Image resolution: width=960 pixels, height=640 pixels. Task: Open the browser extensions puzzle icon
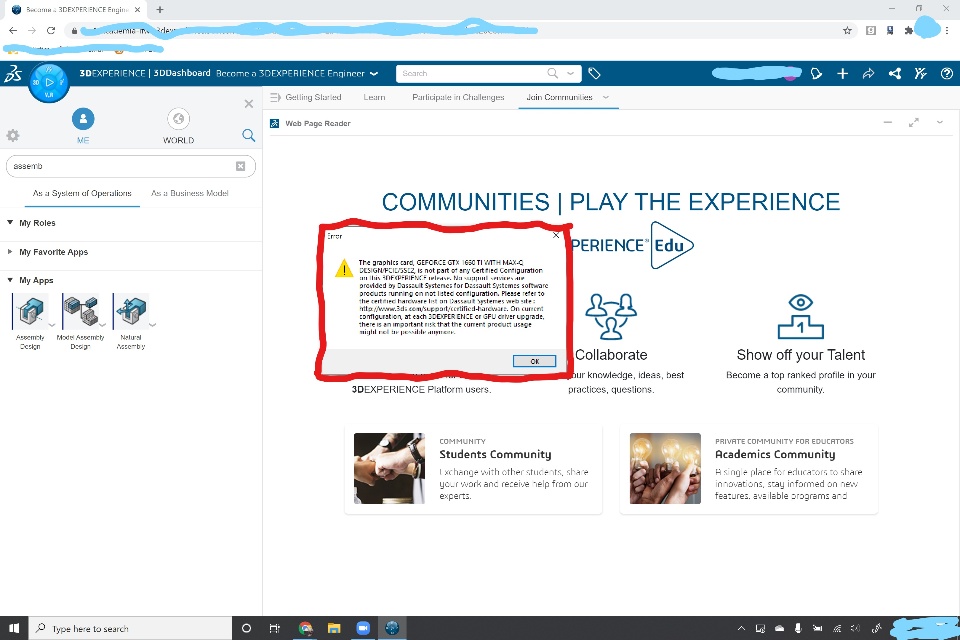(x=909, y=30)
